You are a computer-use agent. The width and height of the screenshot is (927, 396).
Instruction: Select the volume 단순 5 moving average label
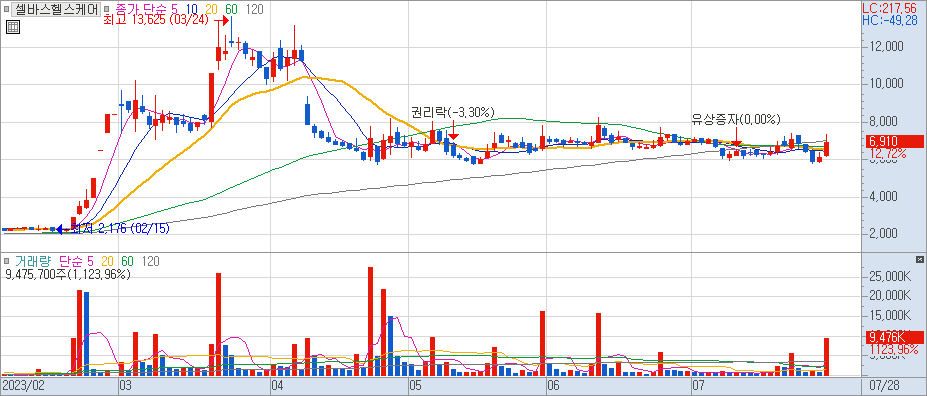(76, 261)
